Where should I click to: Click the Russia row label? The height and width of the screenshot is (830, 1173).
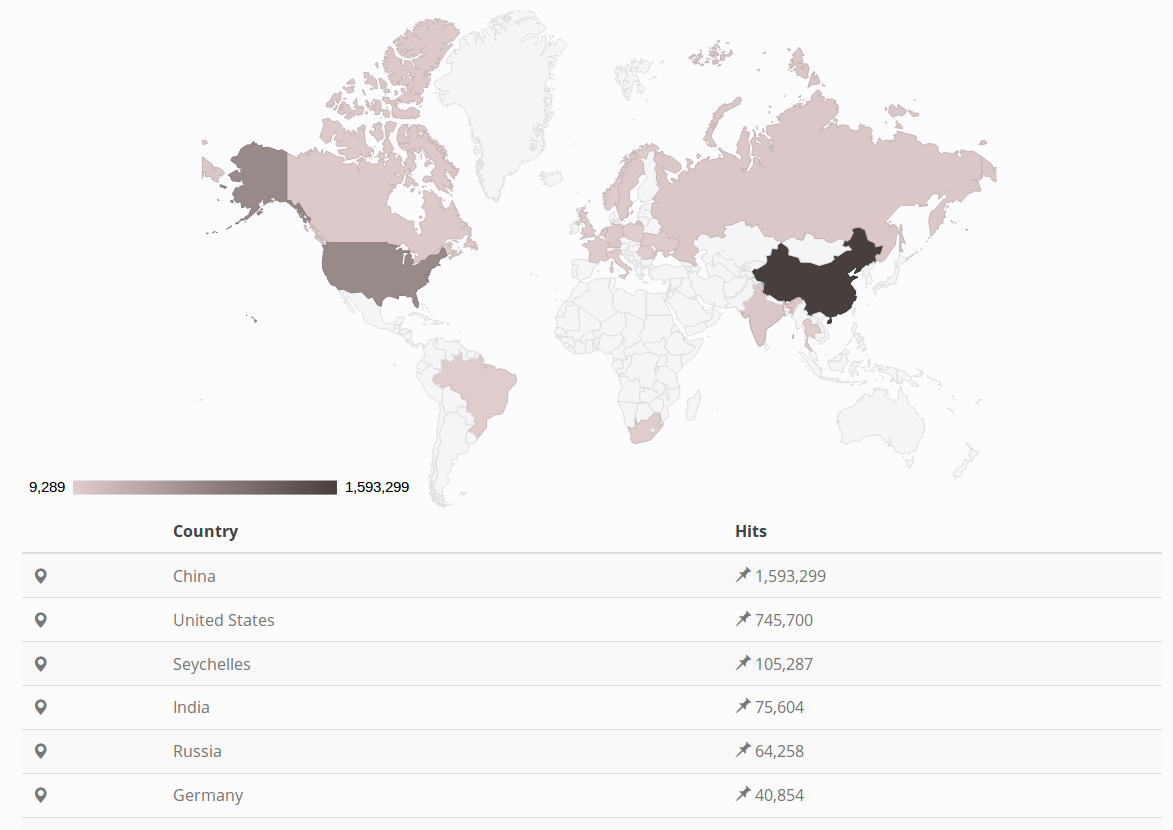click(x=197, y=751)
